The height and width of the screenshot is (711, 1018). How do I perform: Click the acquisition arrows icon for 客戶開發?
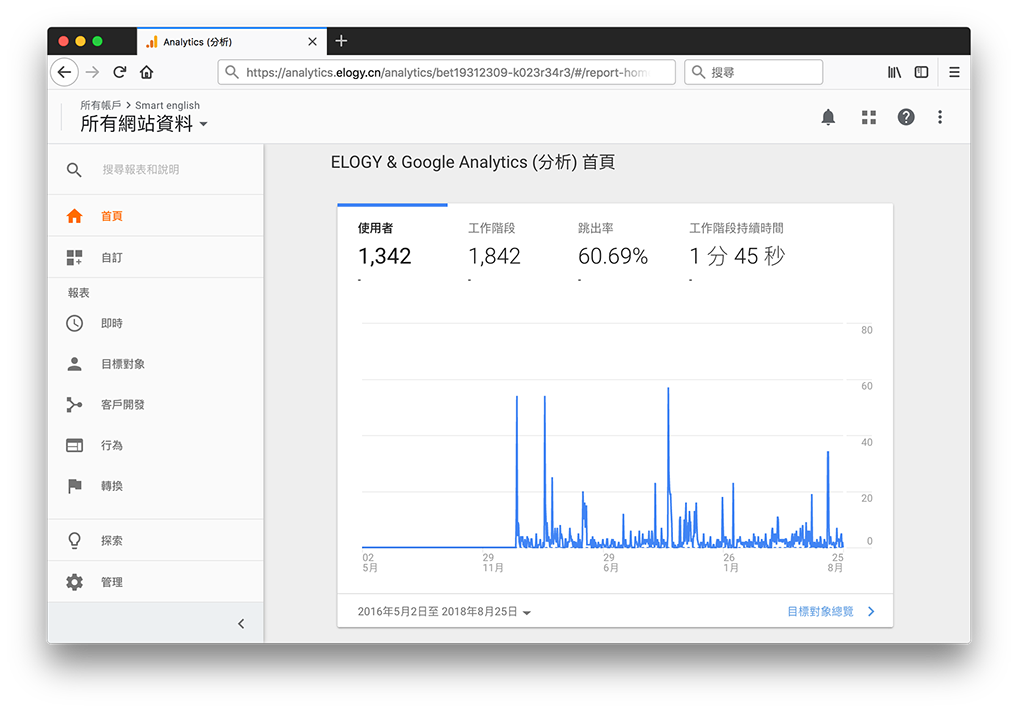pyautogui.click(x=75, y=405)
